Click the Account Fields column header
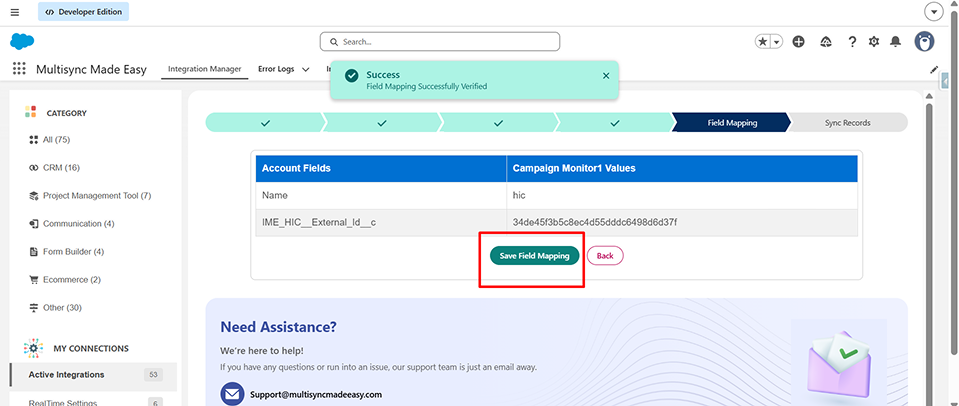 (x=381, y=168)
